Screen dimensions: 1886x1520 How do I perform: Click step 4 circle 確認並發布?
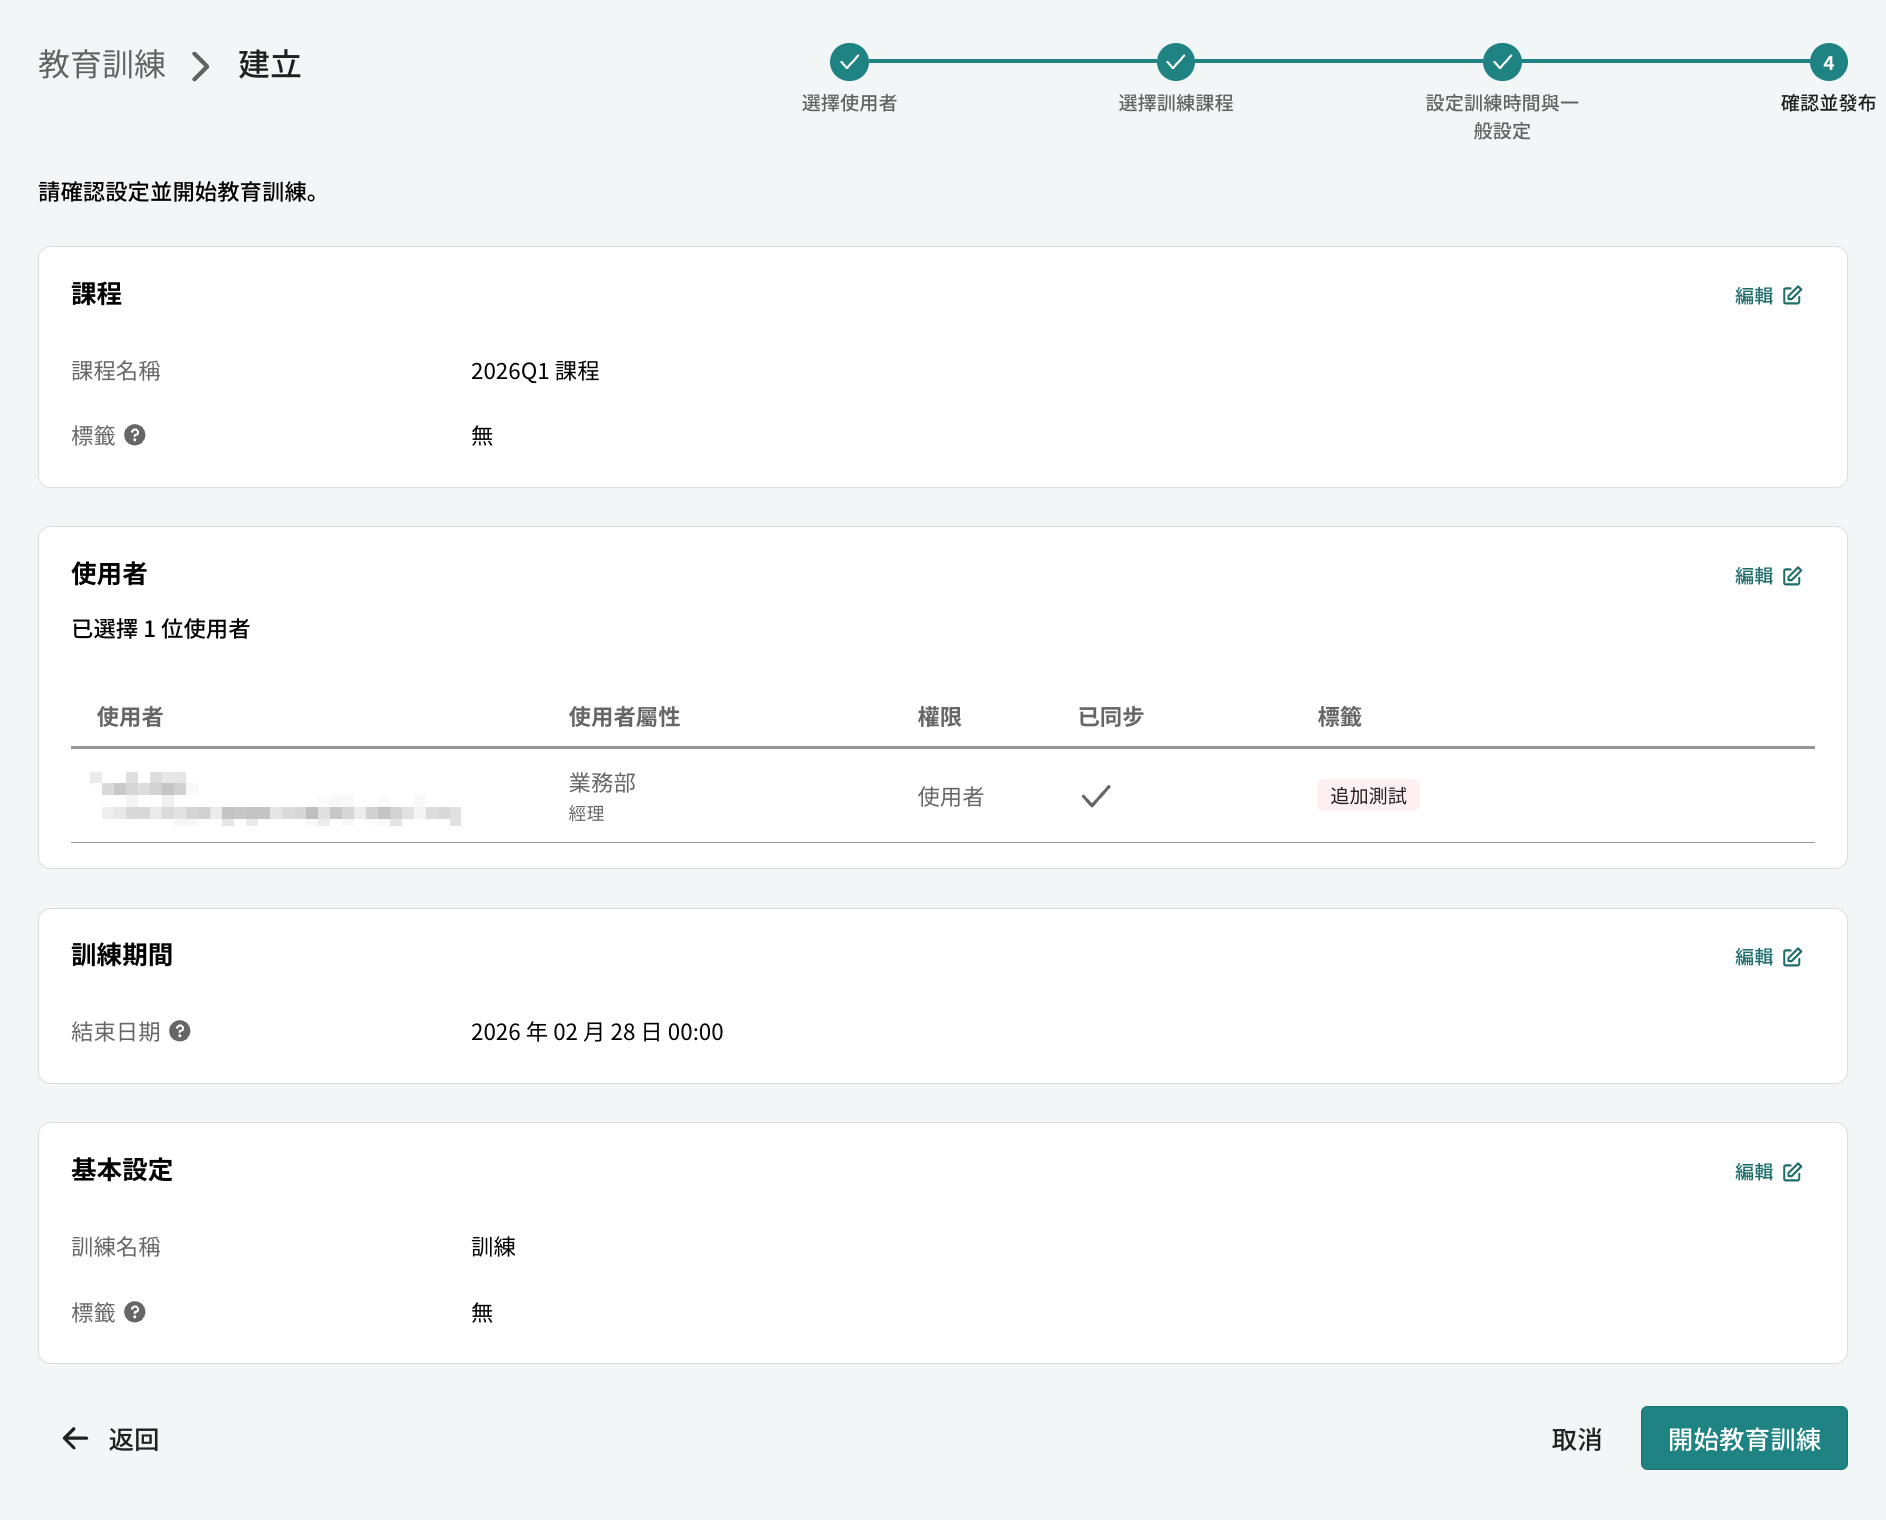pyautogui.click(x=1828, y=62)
